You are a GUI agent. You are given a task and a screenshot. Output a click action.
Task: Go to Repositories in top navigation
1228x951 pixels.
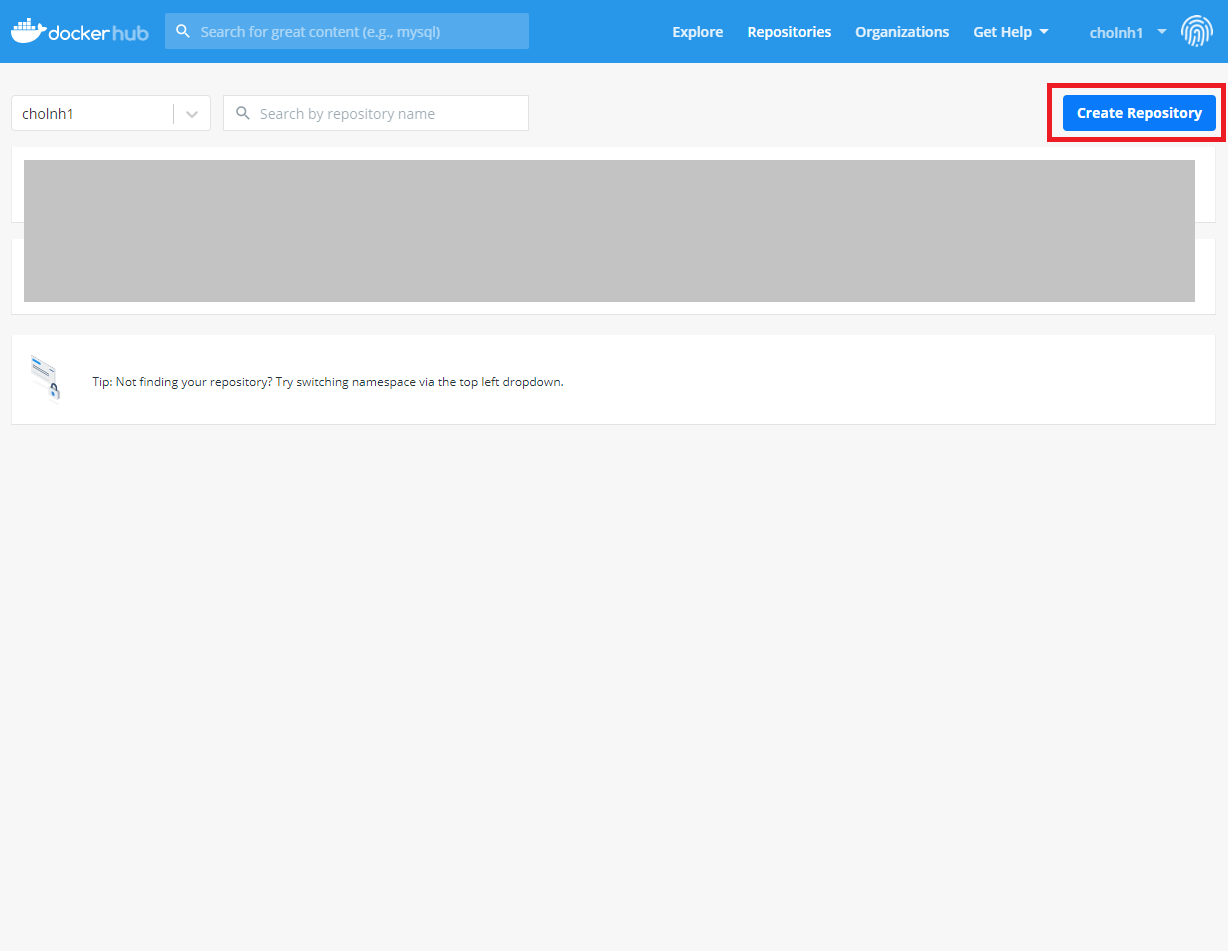[x=789, y=32]
